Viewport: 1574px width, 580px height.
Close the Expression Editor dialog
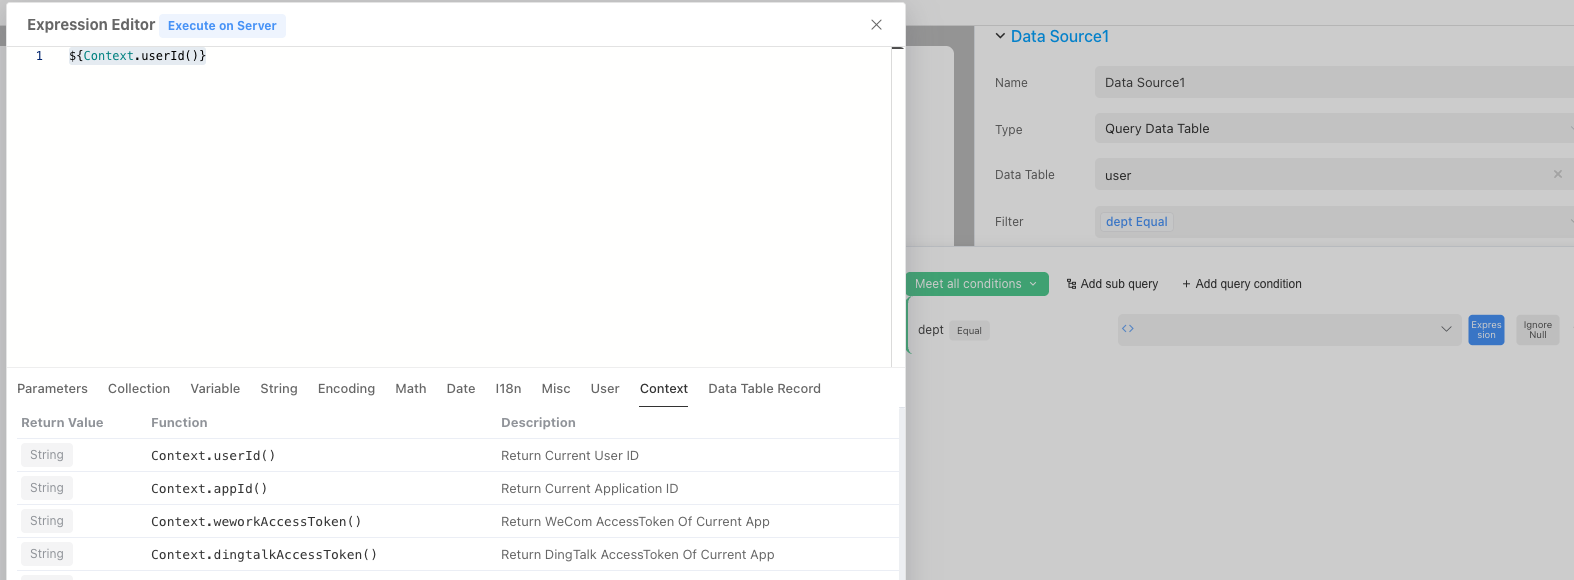pyautogui.click(x=876, y=25)
